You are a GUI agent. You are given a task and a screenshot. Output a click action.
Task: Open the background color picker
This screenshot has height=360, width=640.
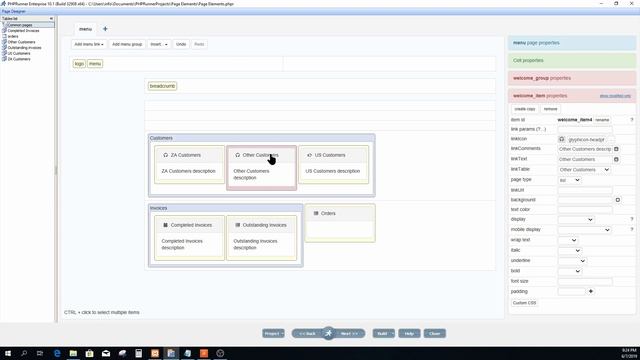coord(618,200)
